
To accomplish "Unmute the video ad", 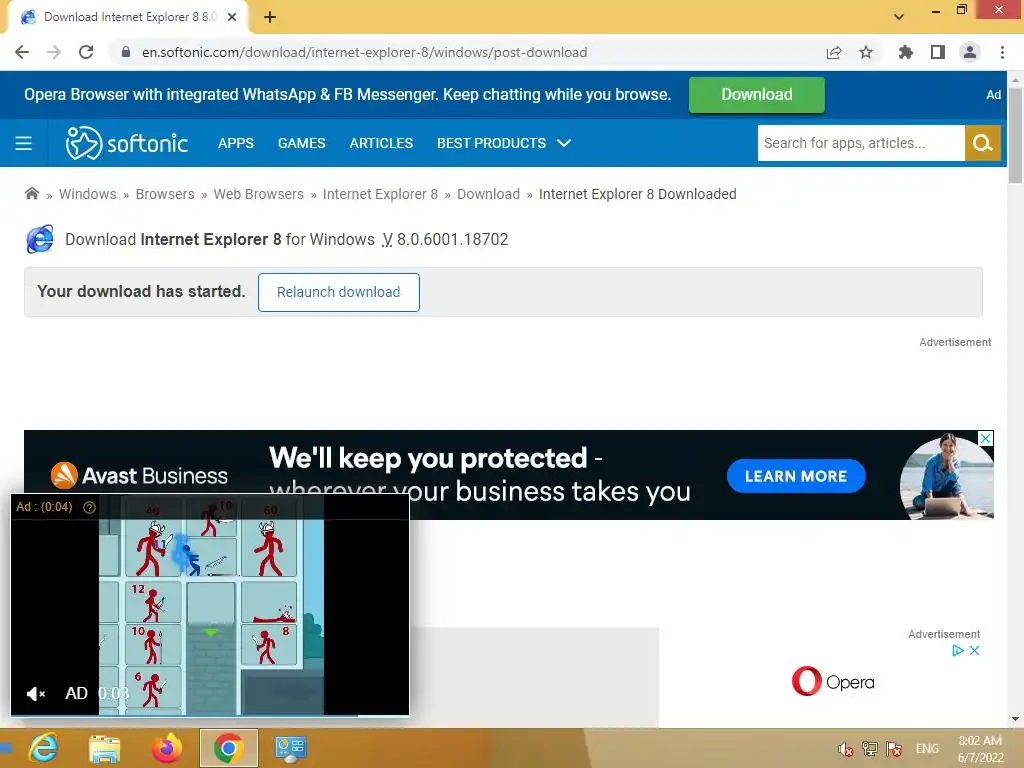I will 35,694.
